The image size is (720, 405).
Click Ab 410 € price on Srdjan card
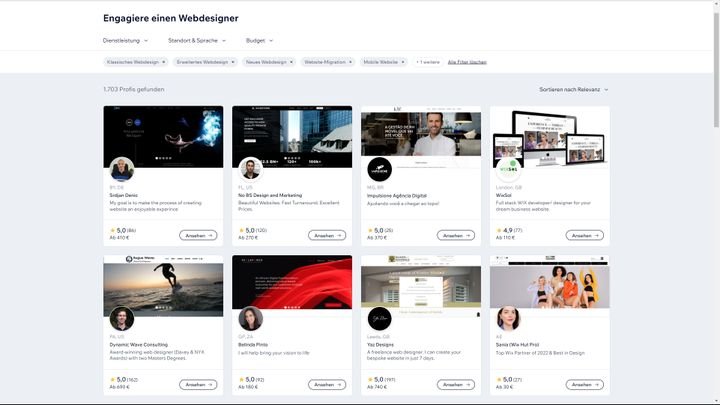coord(119,238)
